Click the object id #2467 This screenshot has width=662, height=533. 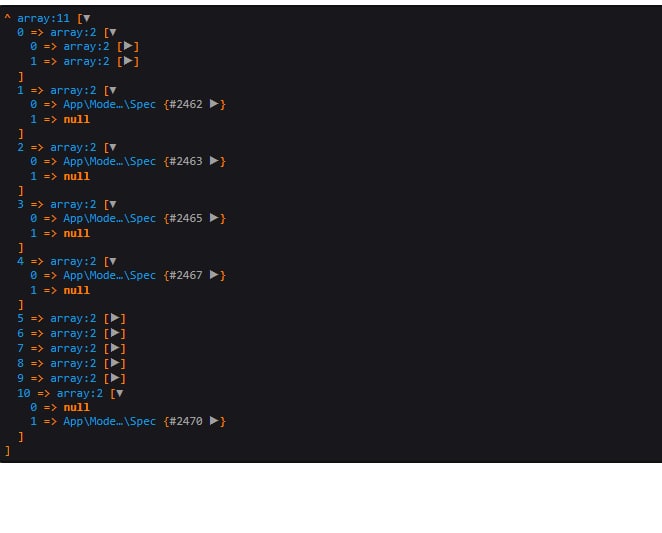pos(186,275)
